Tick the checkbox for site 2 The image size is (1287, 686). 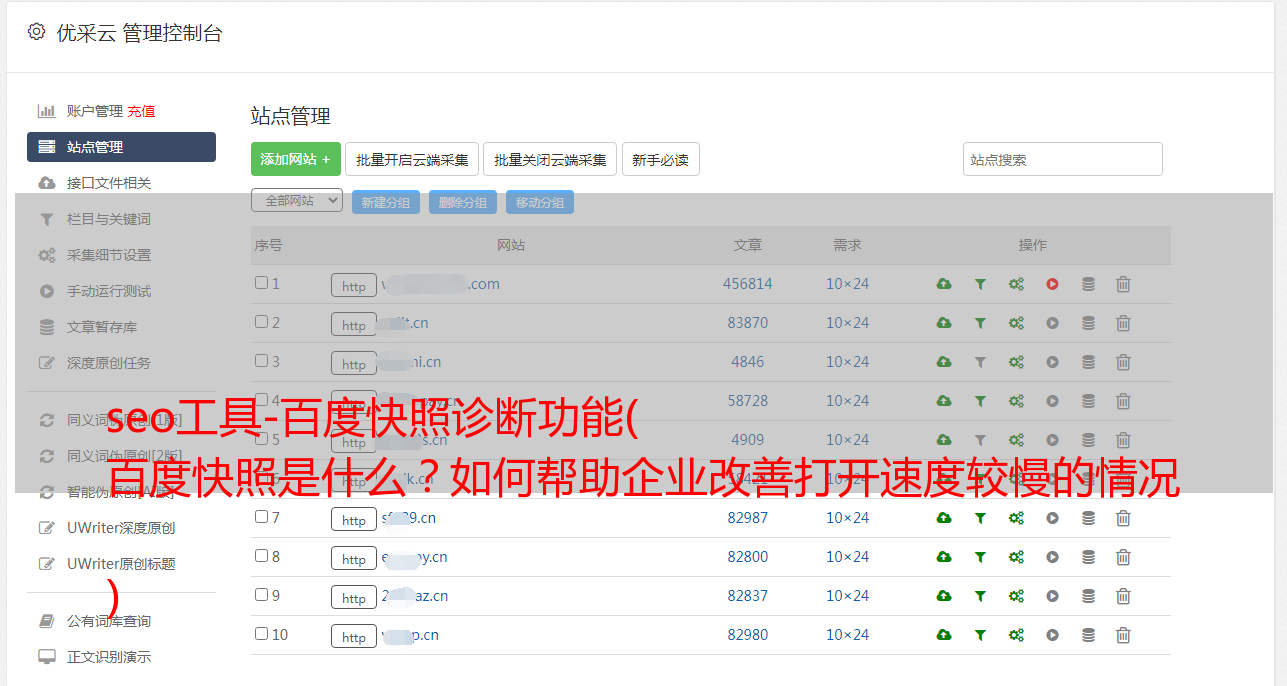click(261, 322)
